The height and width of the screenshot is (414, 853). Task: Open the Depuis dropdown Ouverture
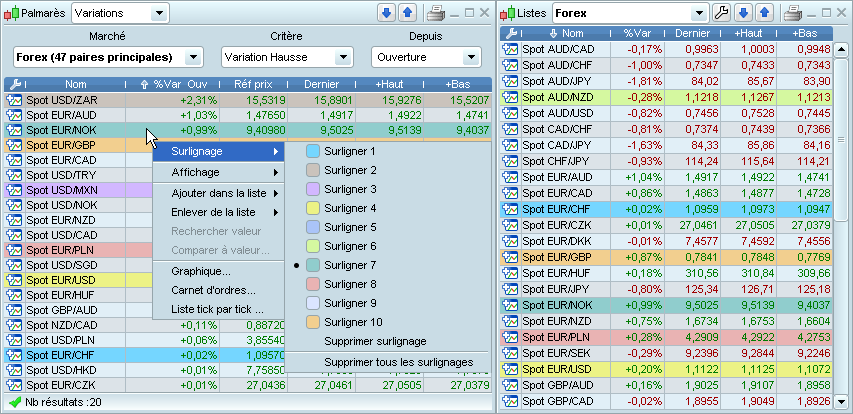(x=426, y=57)
